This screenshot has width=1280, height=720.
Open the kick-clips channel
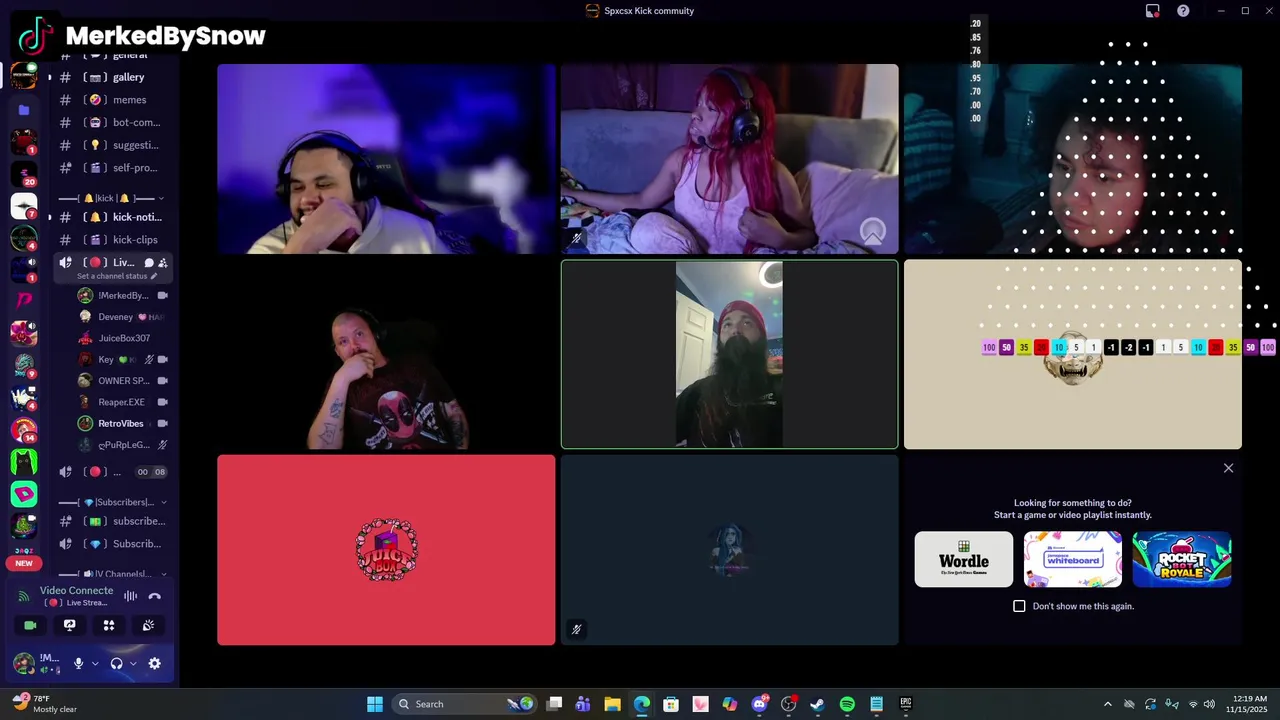[x=112, y=240]
